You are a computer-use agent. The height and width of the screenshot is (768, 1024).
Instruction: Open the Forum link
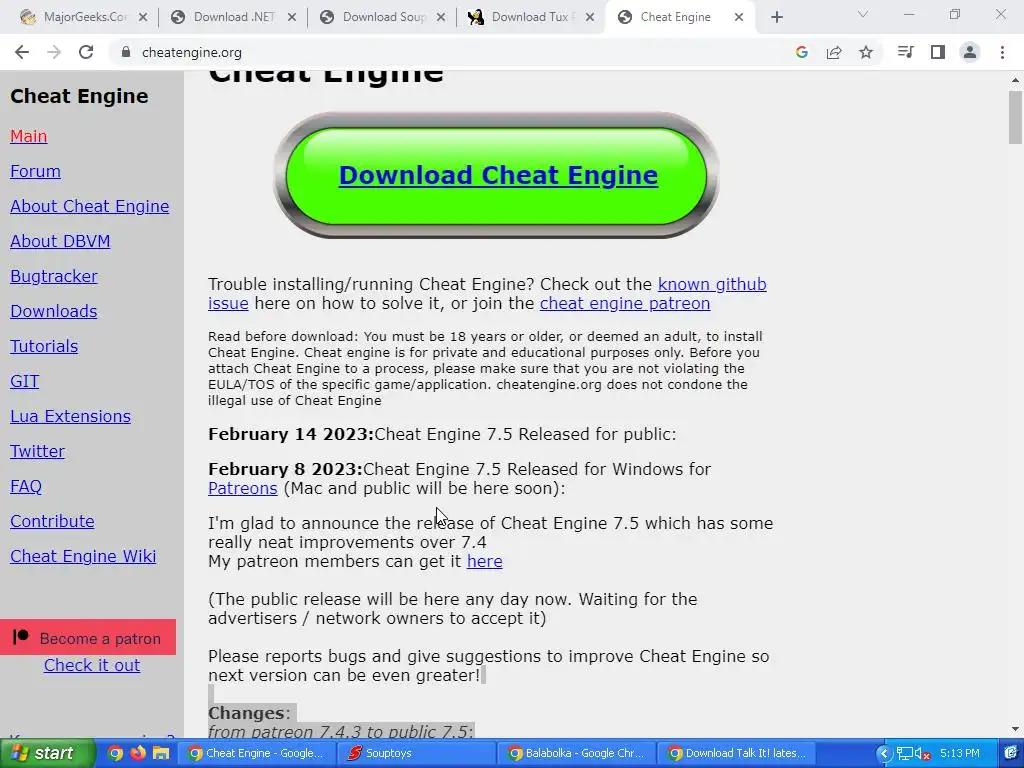35,171
